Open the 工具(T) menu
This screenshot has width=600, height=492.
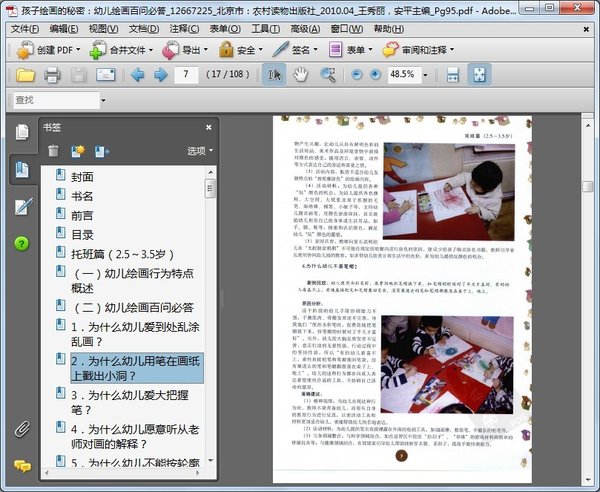[265, 29]
